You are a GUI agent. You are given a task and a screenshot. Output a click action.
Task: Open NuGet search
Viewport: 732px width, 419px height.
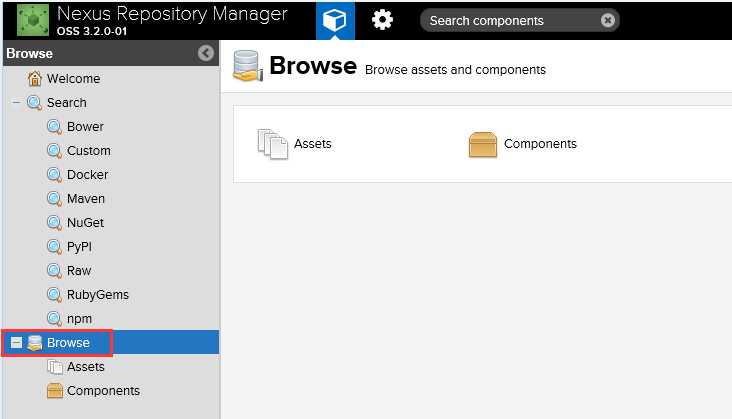[85, 223]
